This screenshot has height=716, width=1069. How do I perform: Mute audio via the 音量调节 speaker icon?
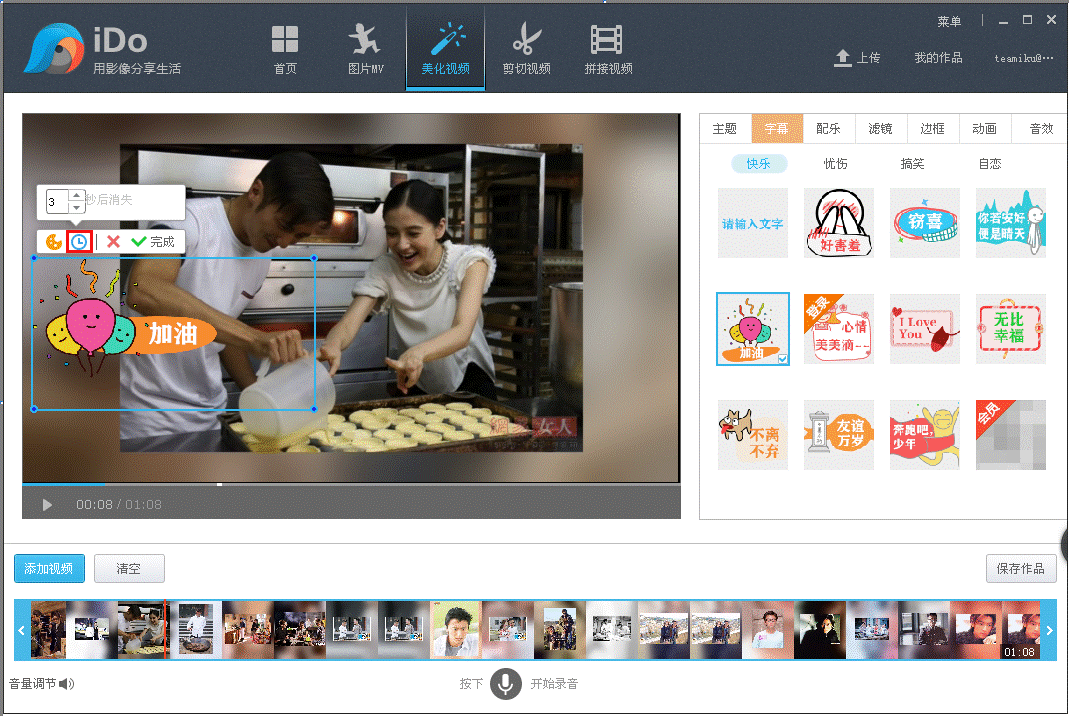pos(67,684)
